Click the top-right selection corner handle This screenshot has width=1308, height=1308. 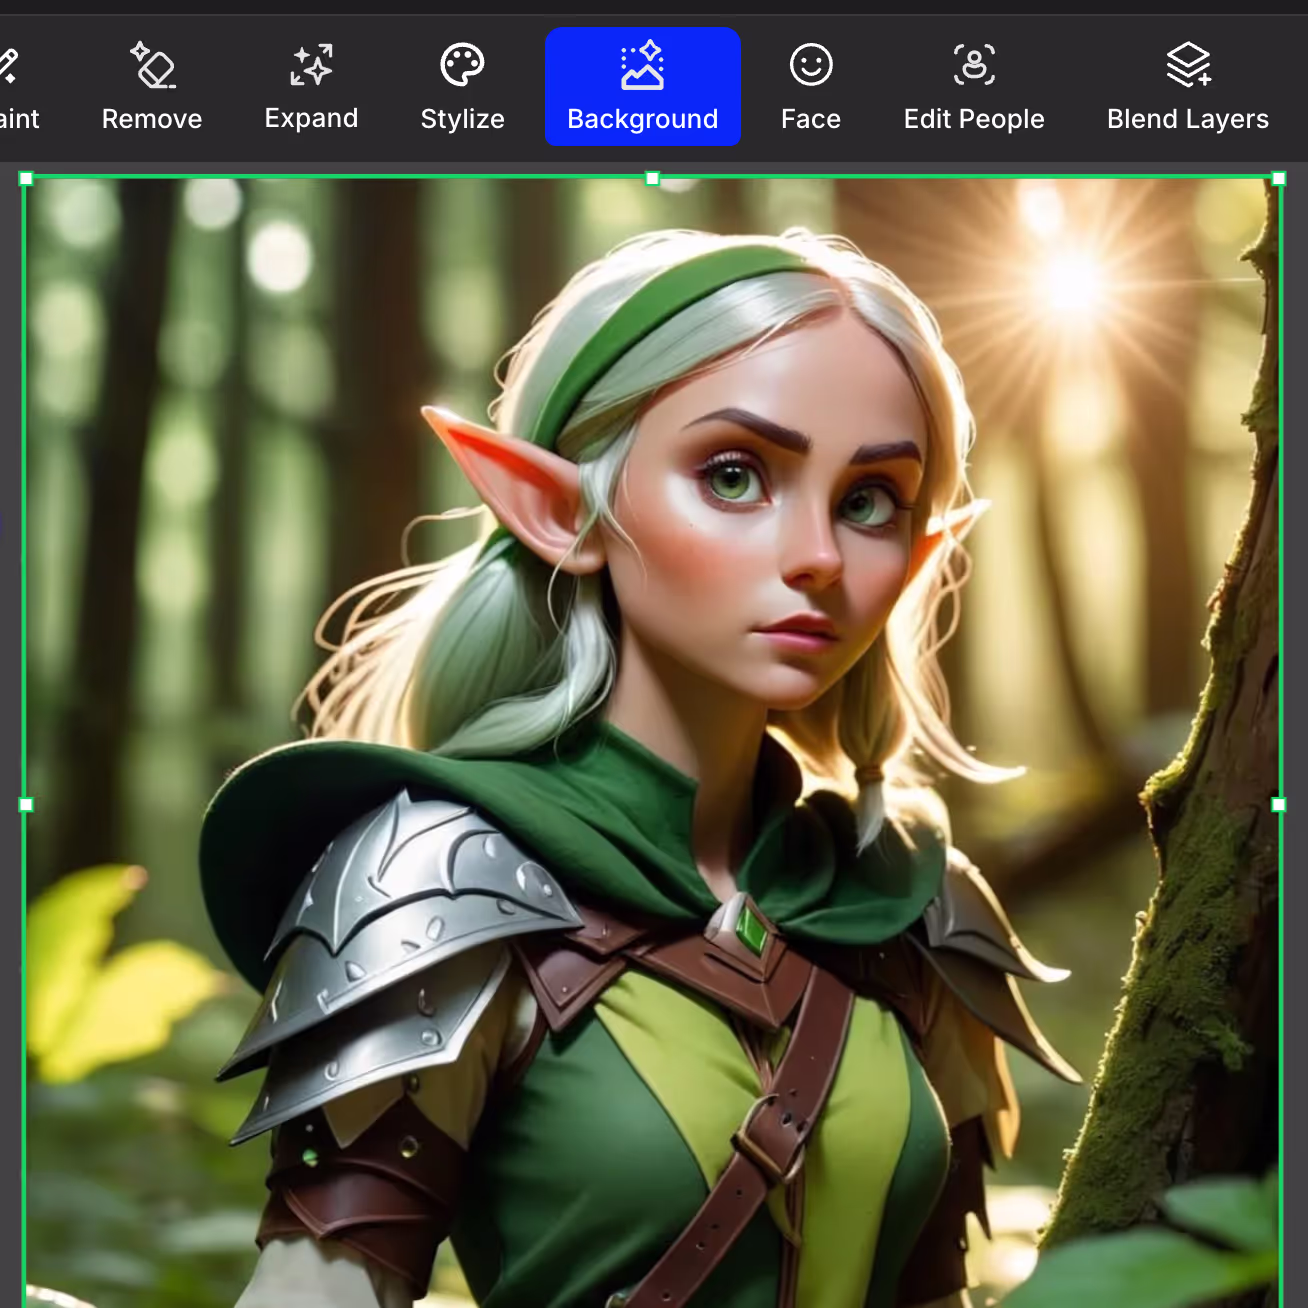(1278, 179)
